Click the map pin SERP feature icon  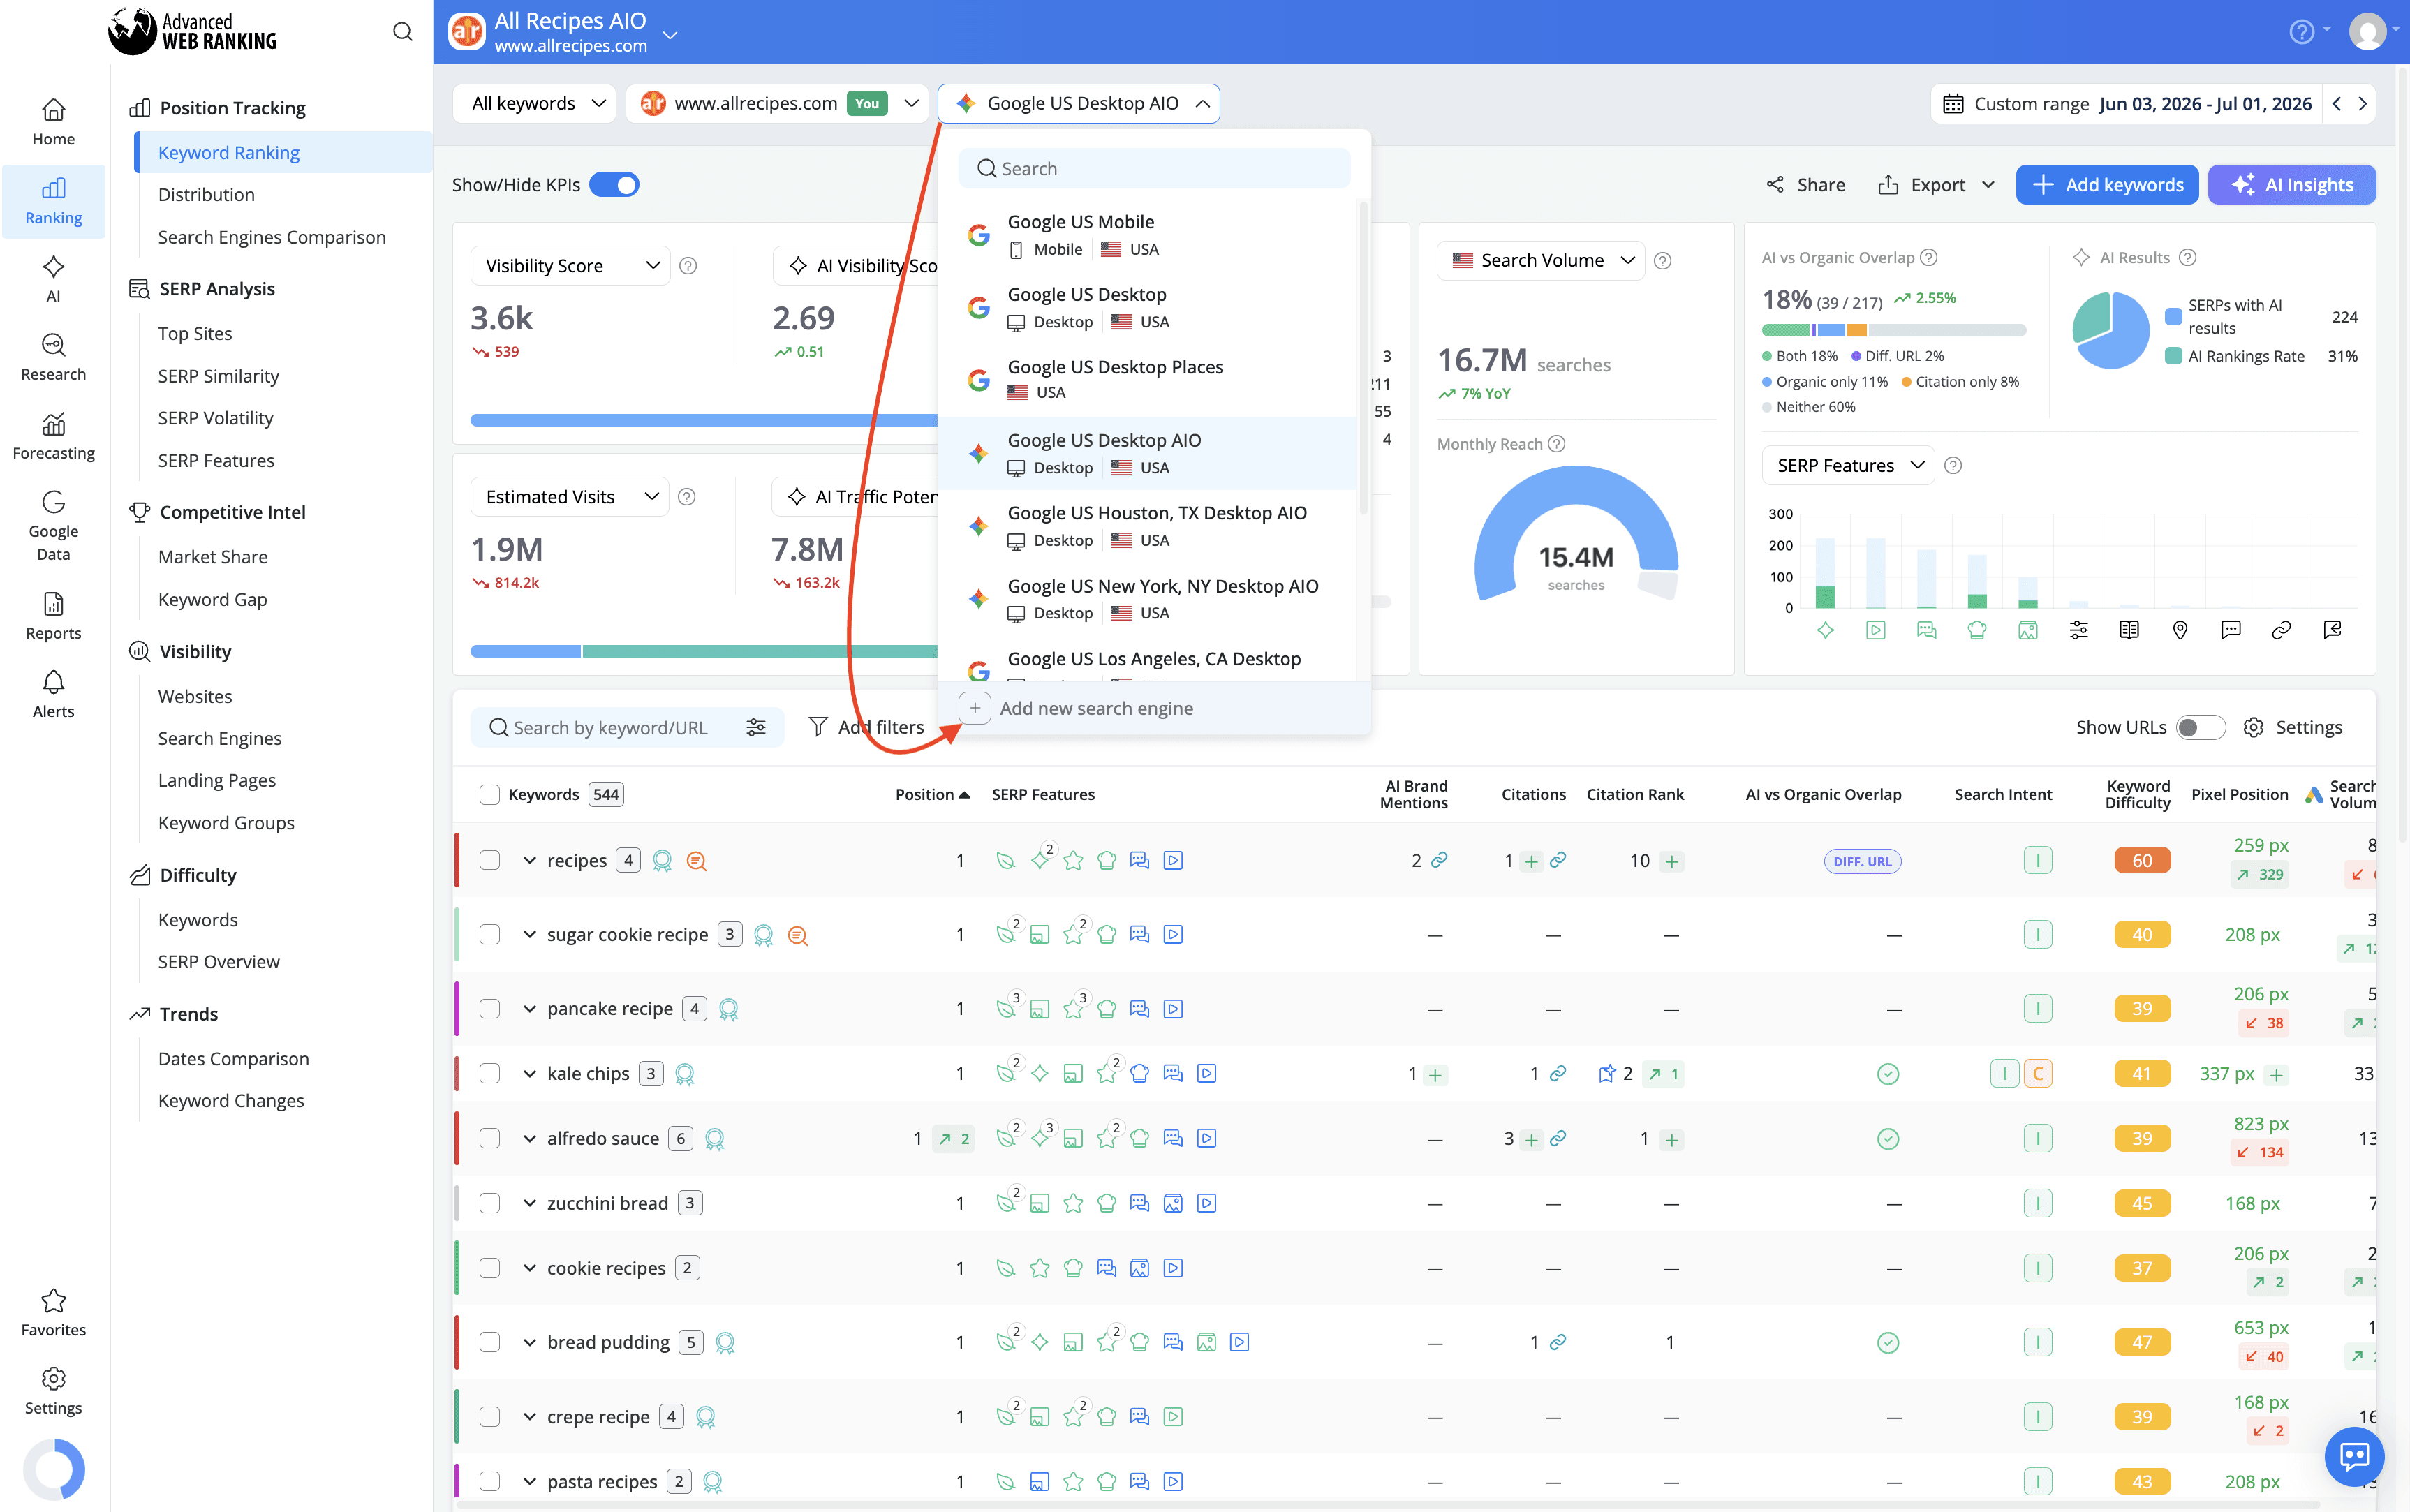point(2180,629)
